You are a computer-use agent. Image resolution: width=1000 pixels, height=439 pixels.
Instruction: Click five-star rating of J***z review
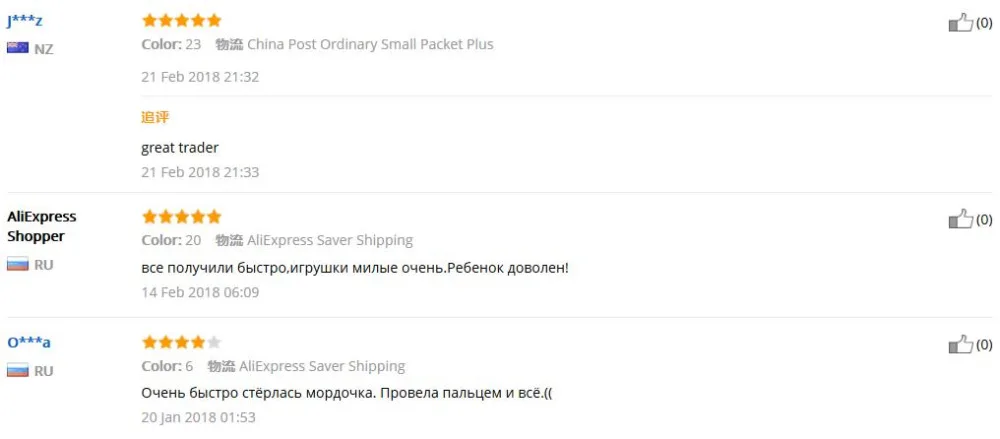(182, 20)
